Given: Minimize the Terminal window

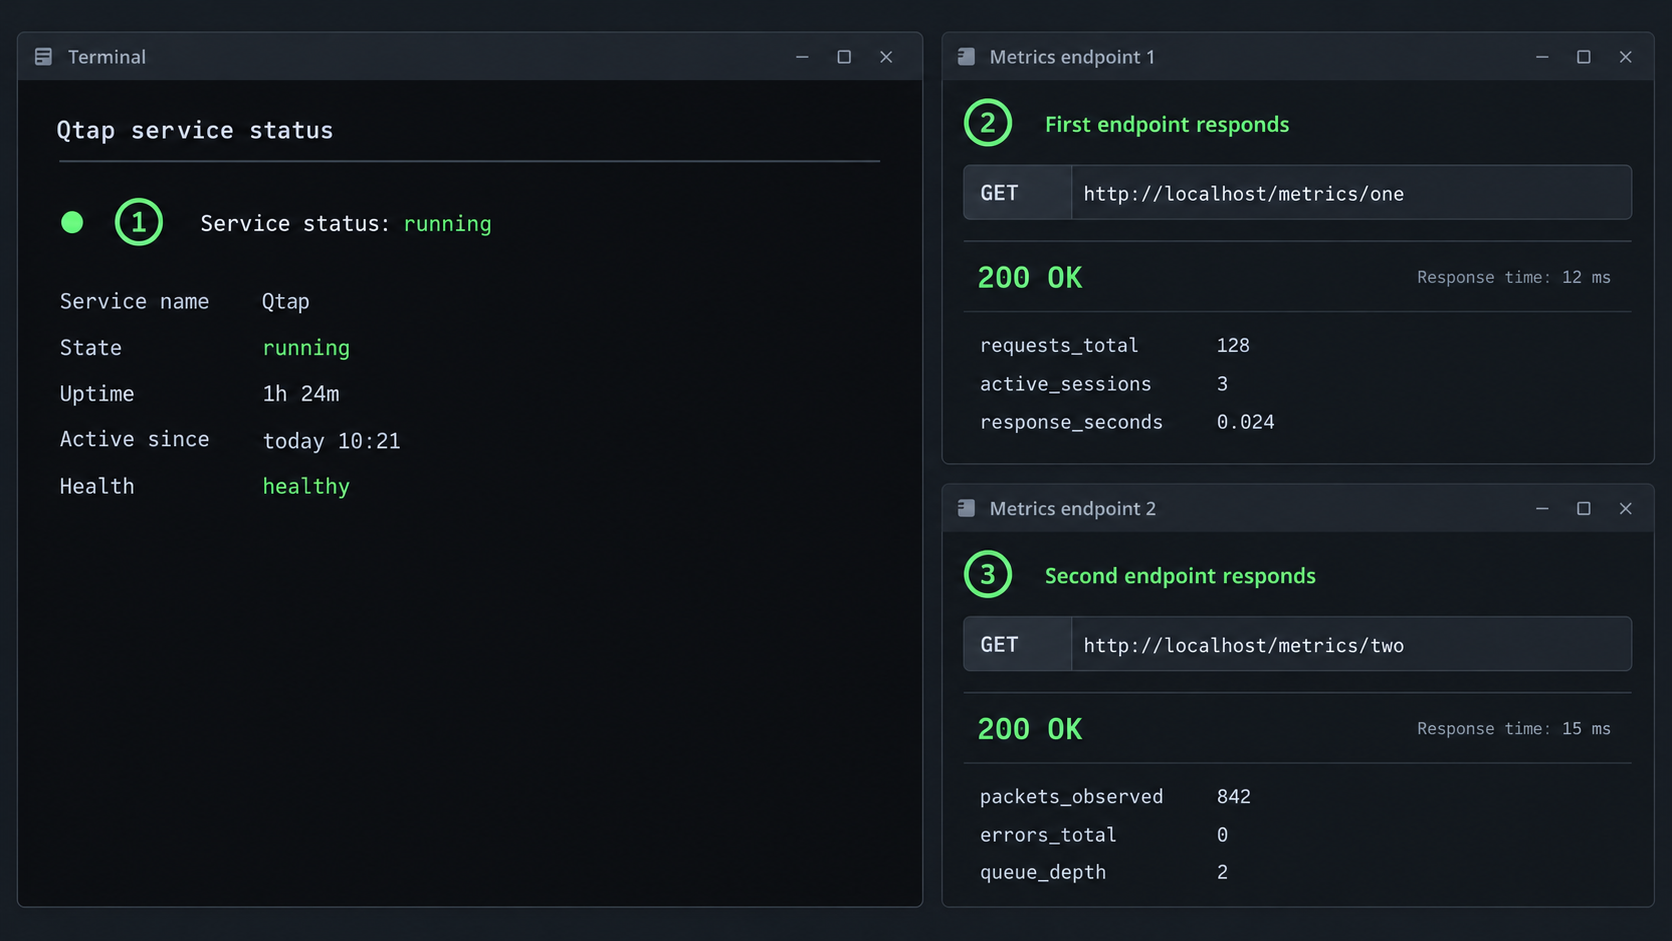Looking at the screenshot, I should (802, 57).
